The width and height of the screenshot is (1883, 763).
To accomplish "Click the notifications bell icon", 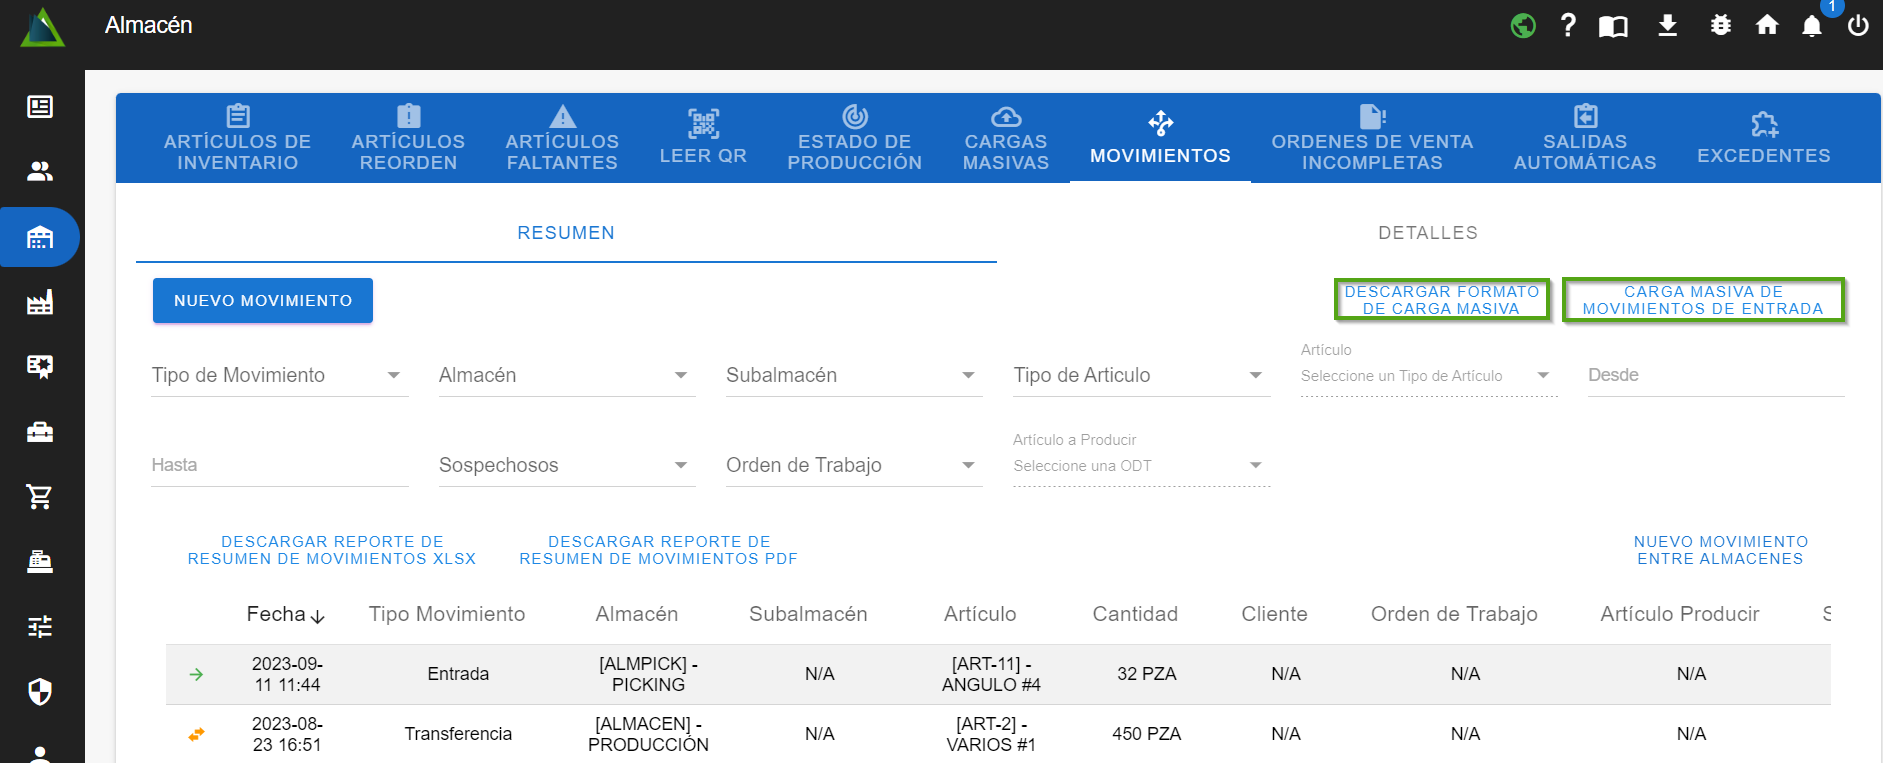I will click(1811, 26).
